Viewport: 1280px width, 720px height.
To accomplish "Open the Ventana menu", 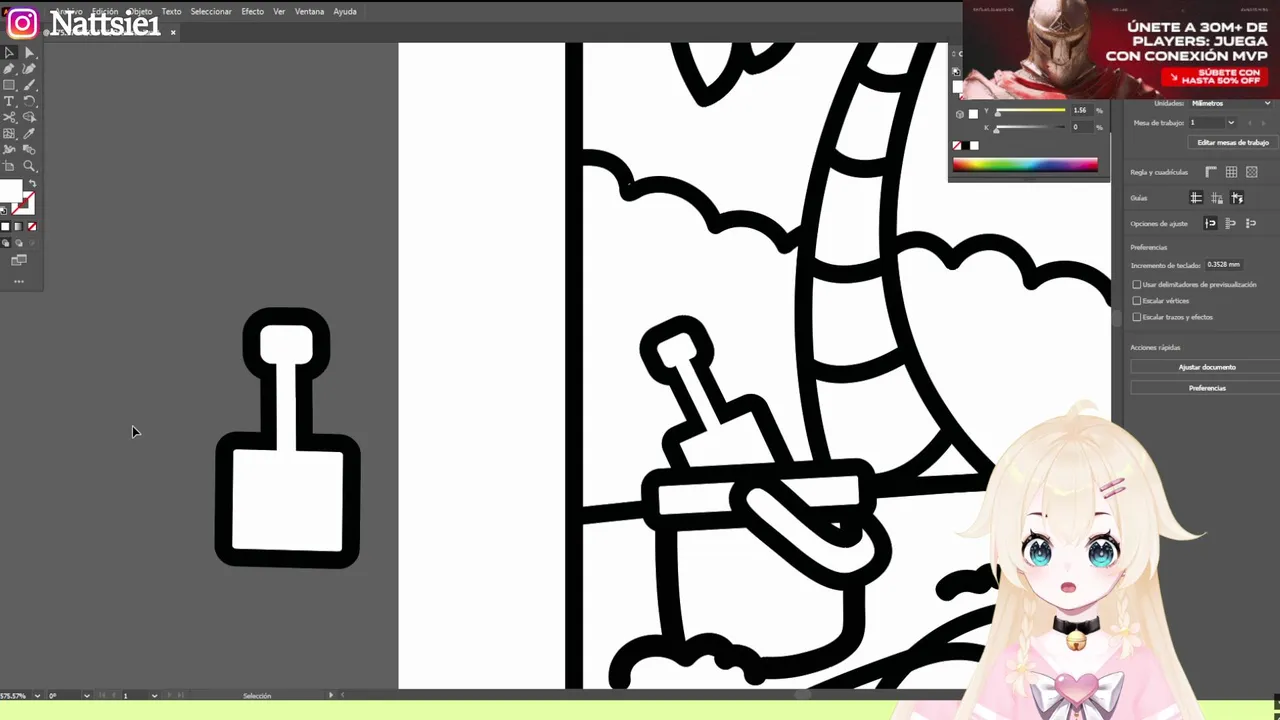I will pos(309,11).
